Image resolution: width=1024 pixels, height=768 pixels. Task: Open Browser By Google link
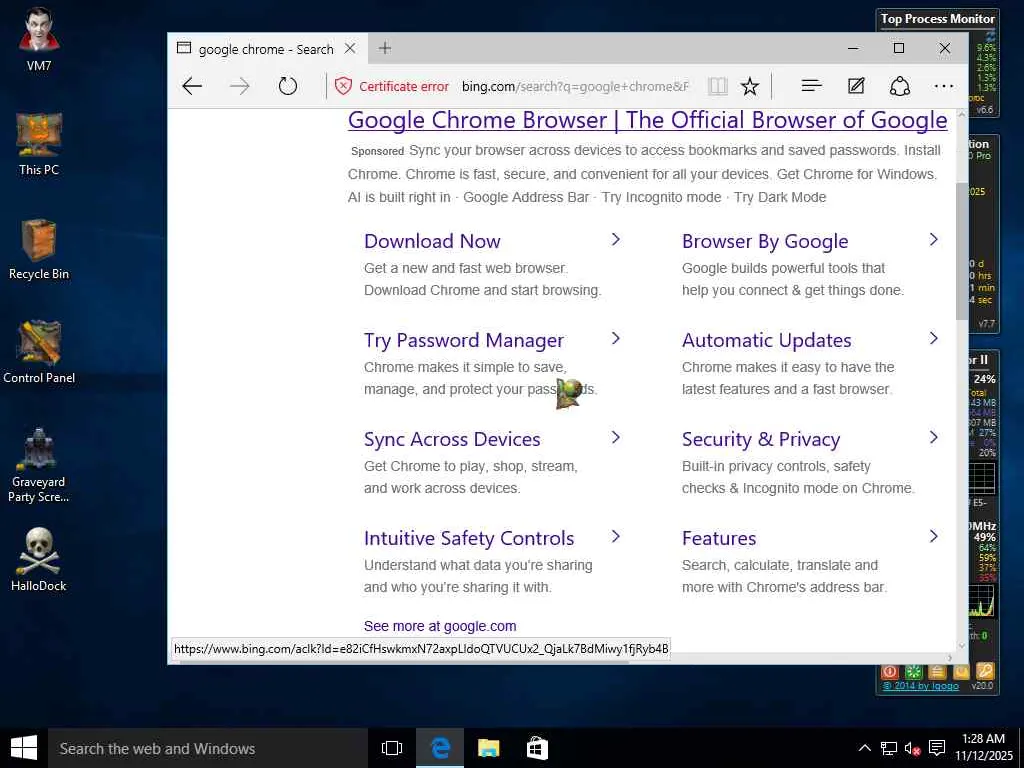pyautogui.click(x=765, y=241)
